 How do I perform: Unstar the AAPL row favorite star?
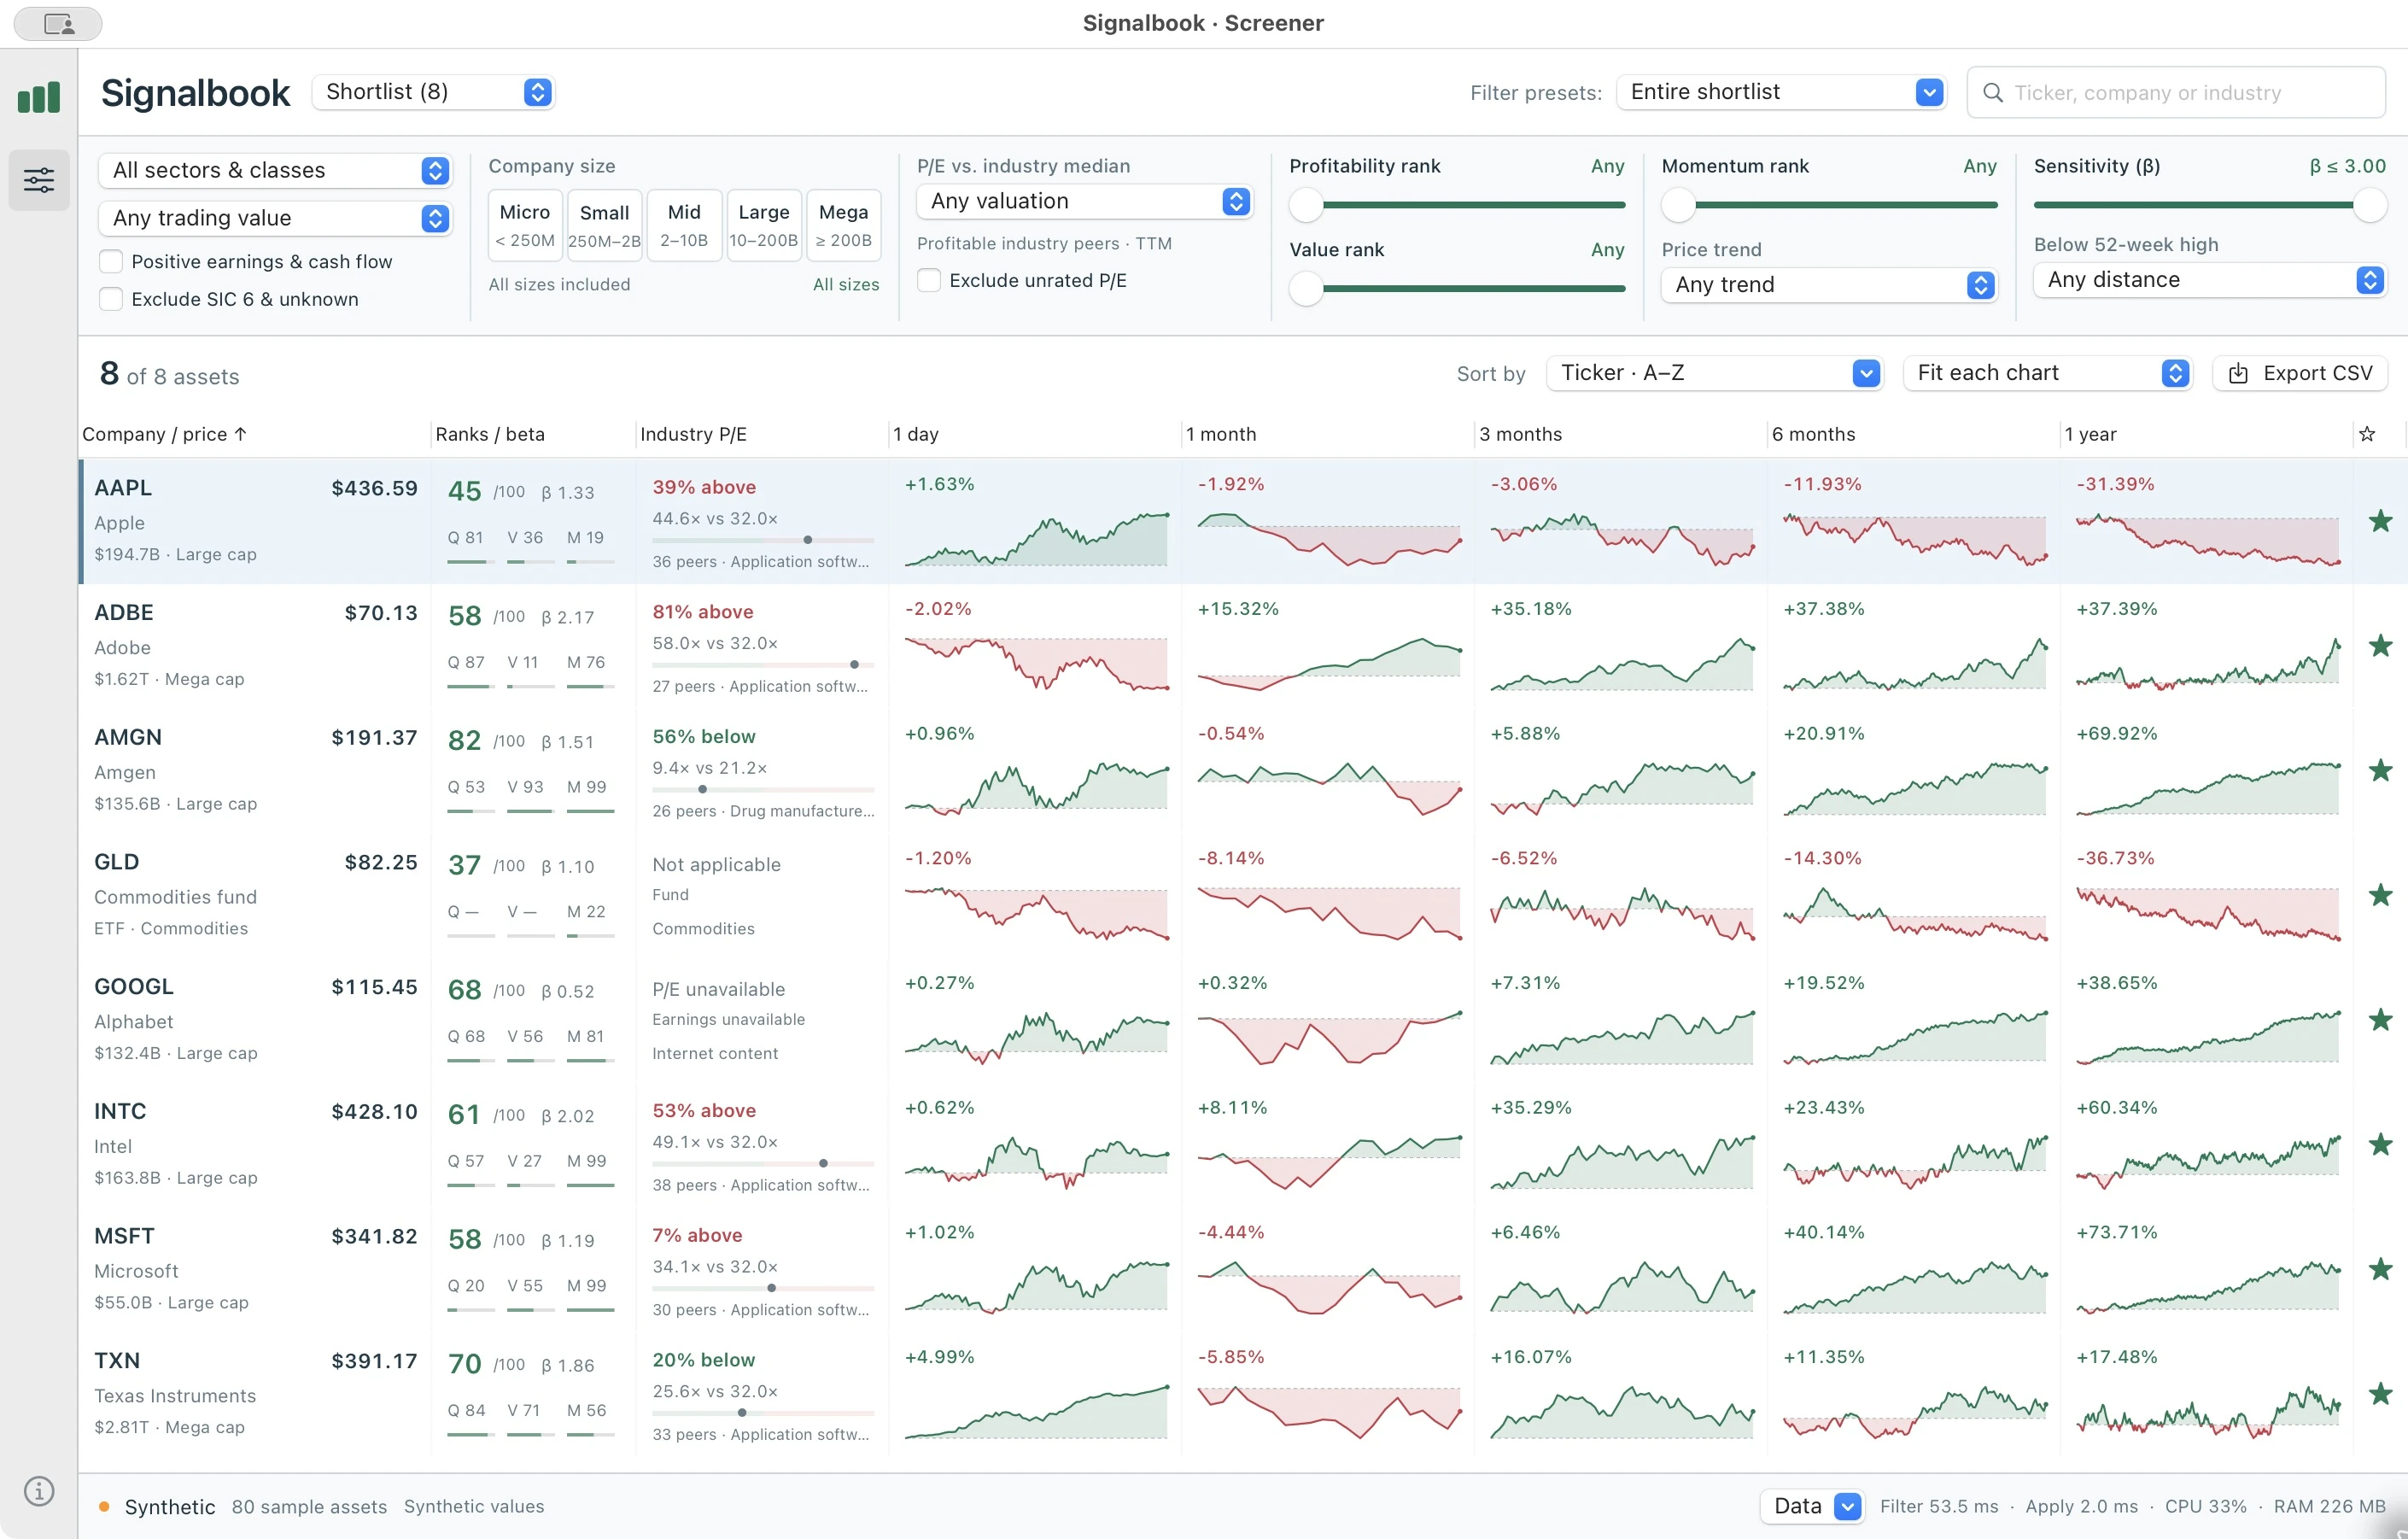(x=2380, y=521)
